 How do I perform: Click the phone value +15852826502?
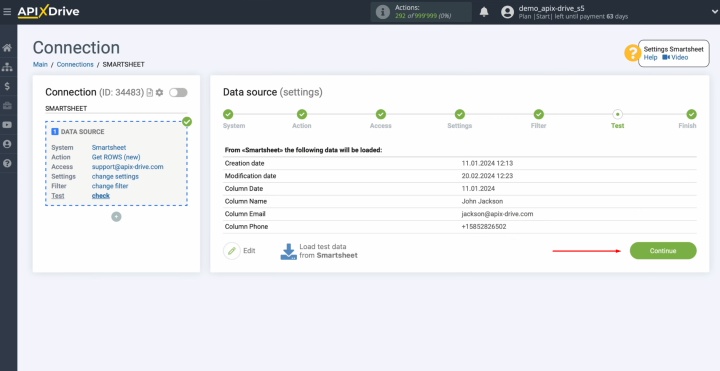click(x=484, y=226)
